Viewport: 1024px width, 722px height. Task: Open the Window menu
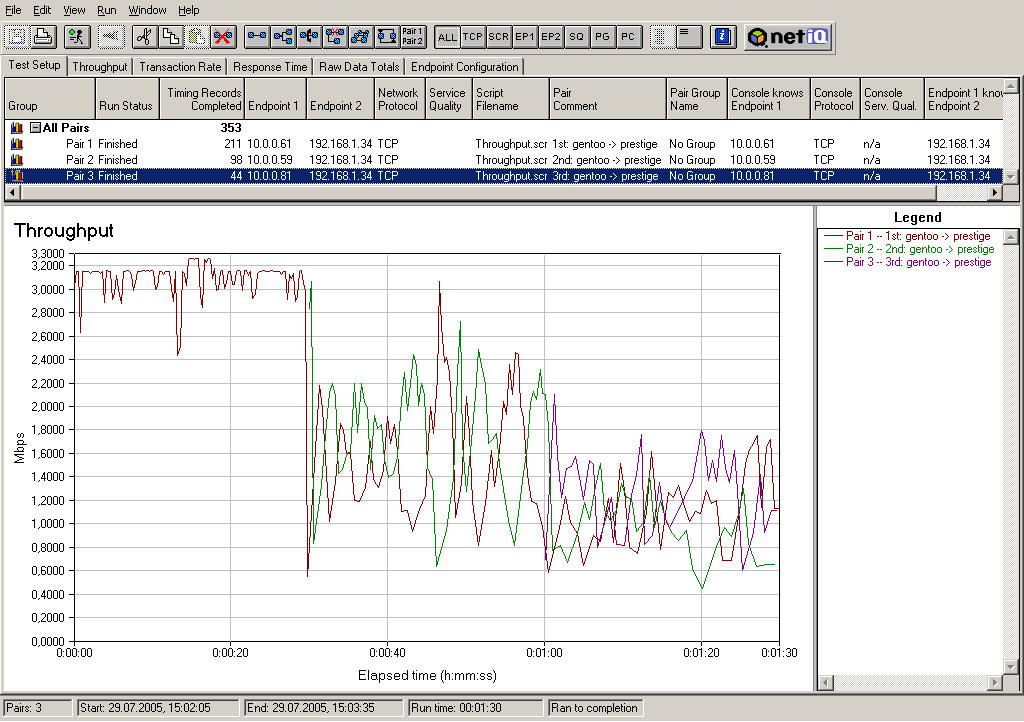[147, 10]
